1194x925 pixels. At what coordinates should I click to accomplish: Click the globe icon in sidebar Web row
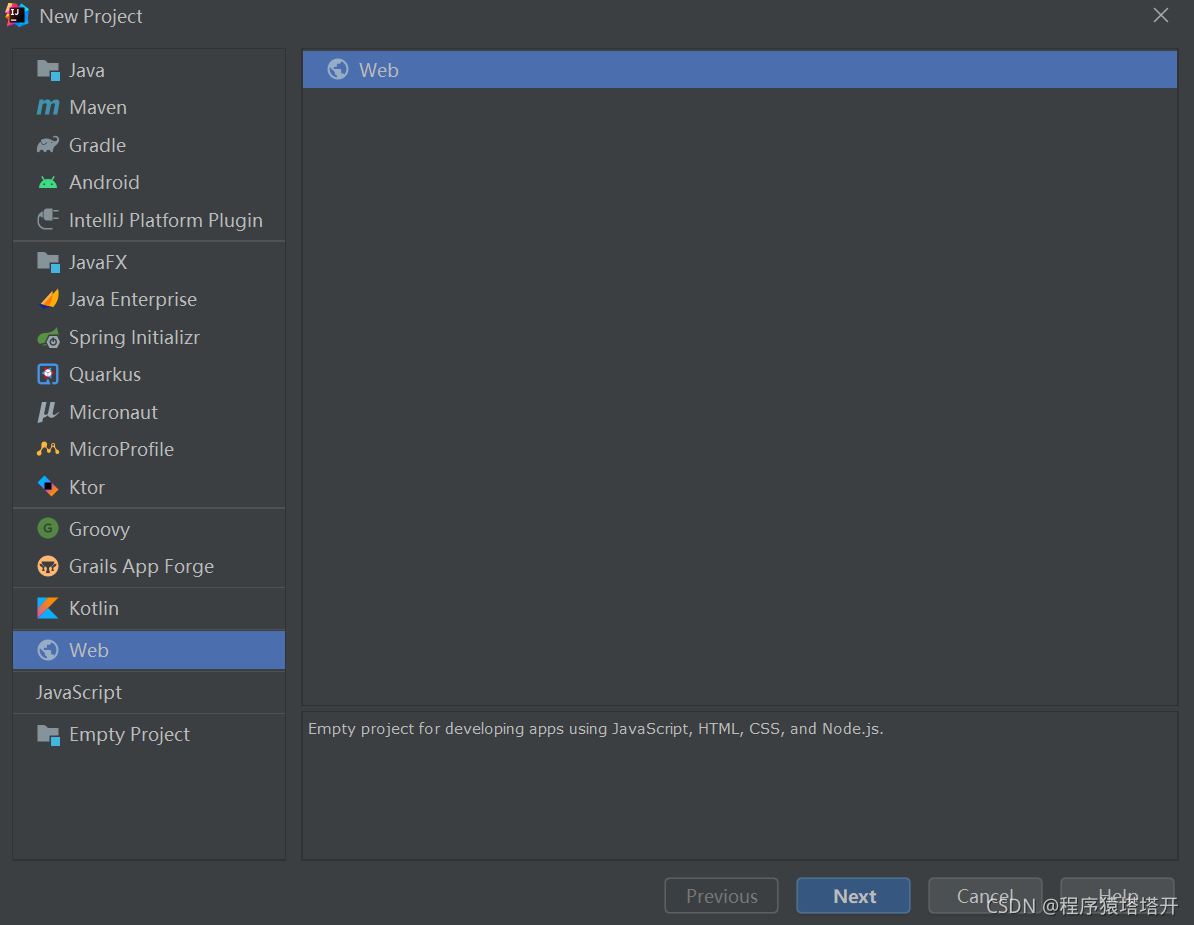(48, 649)
